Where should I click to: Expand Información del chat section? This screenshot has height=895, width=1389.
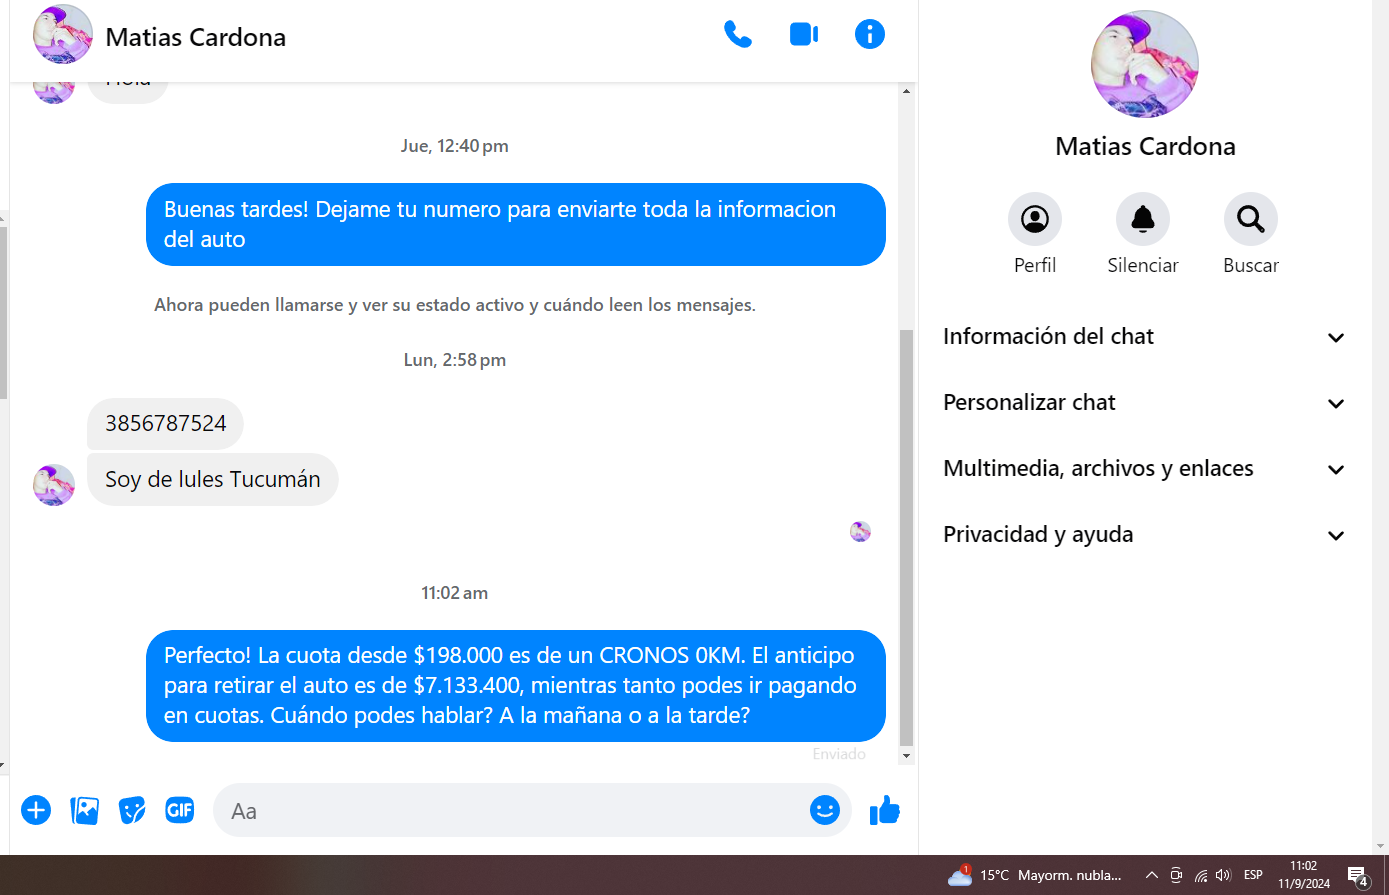click(x=1144, y=337)
